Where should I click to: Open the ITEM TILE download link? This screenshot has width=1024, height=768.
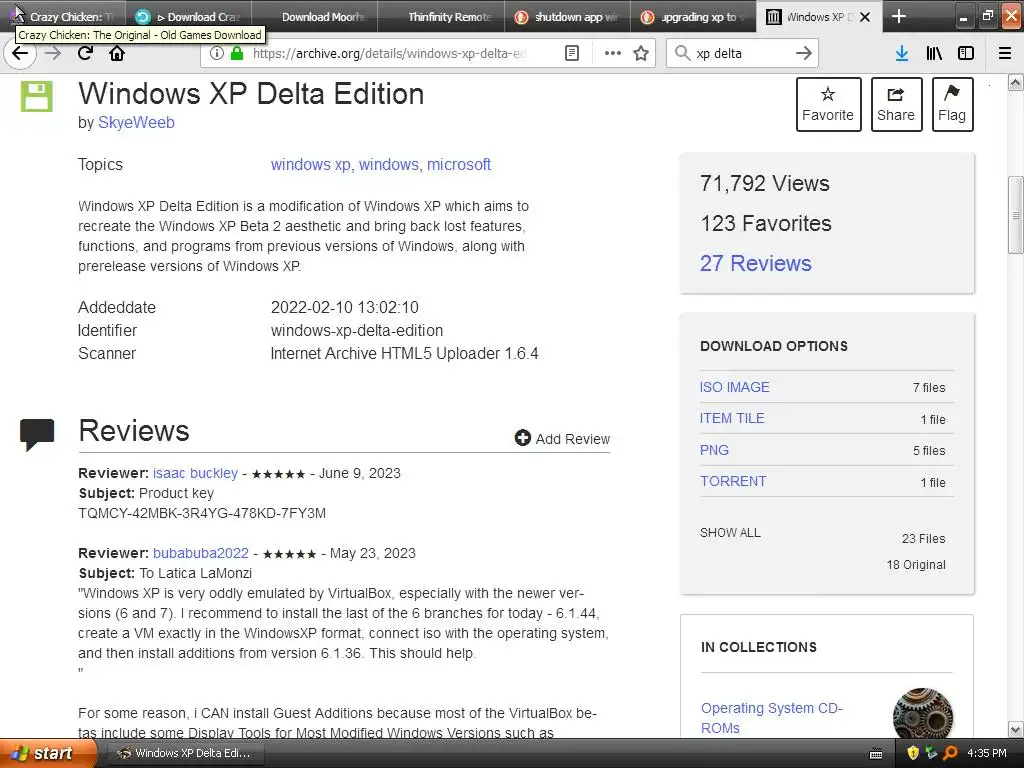point(731,419)
